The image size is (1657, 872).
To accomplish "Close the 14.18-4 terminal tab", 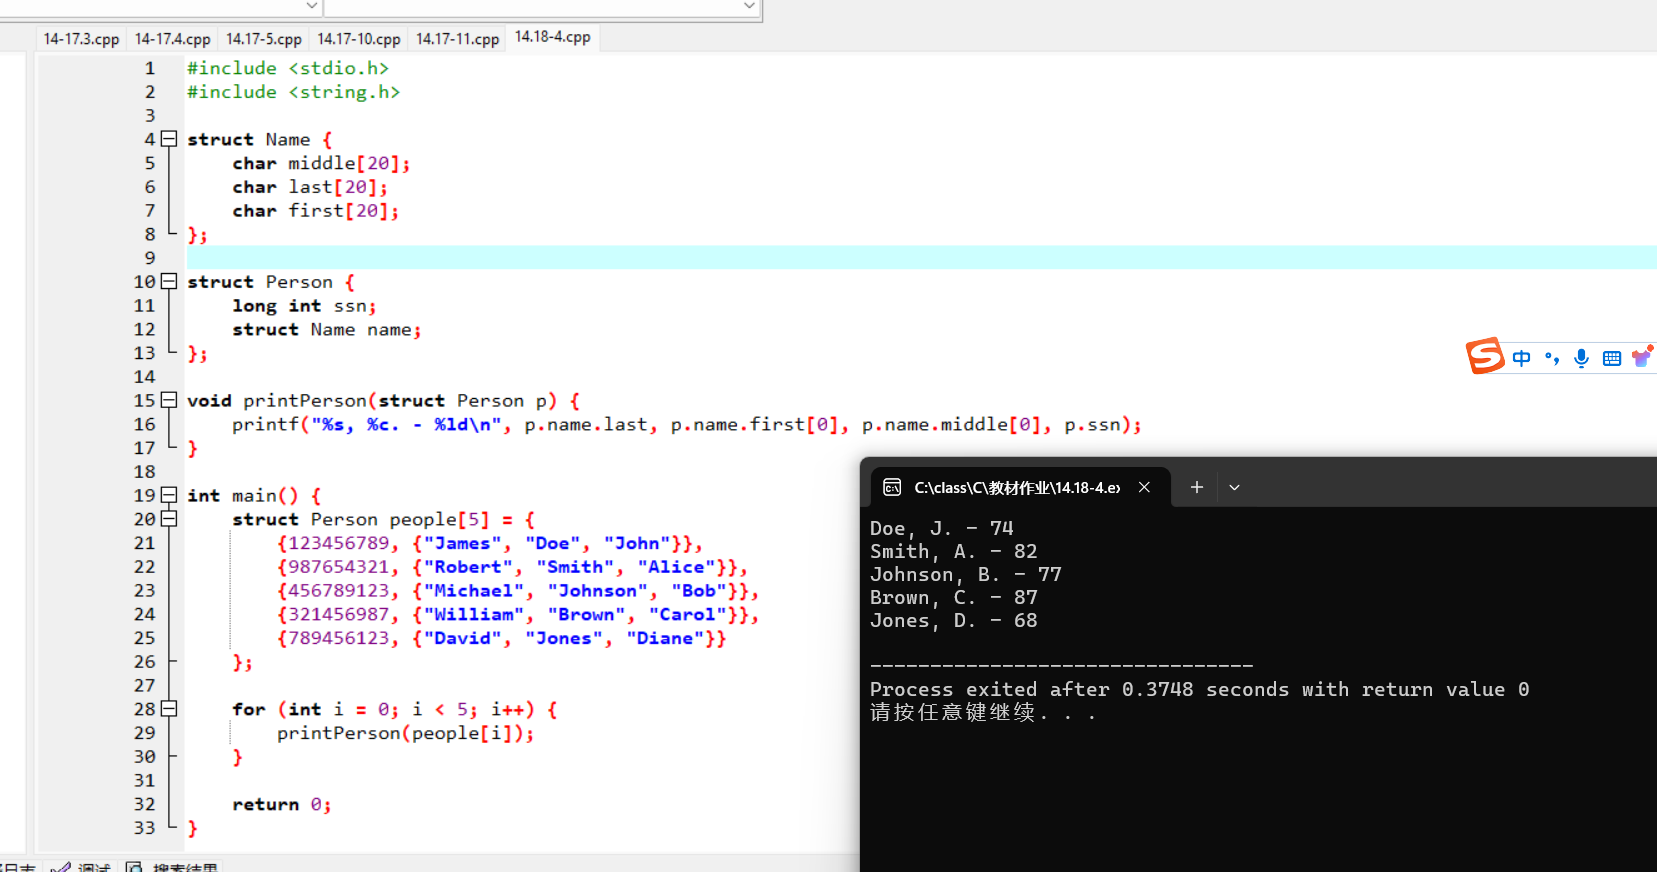I will coord(1144,487).
